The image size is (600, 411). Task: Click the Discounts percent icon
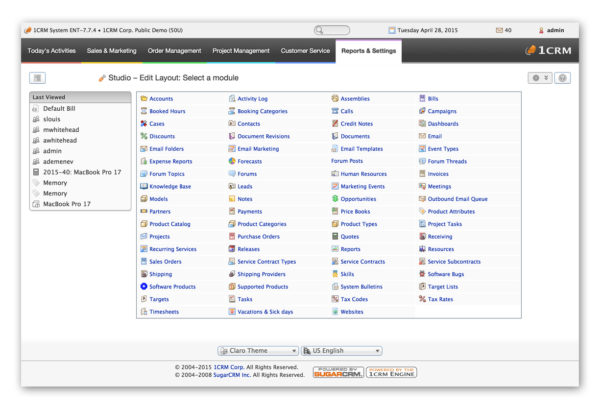(x=144, y=136)
